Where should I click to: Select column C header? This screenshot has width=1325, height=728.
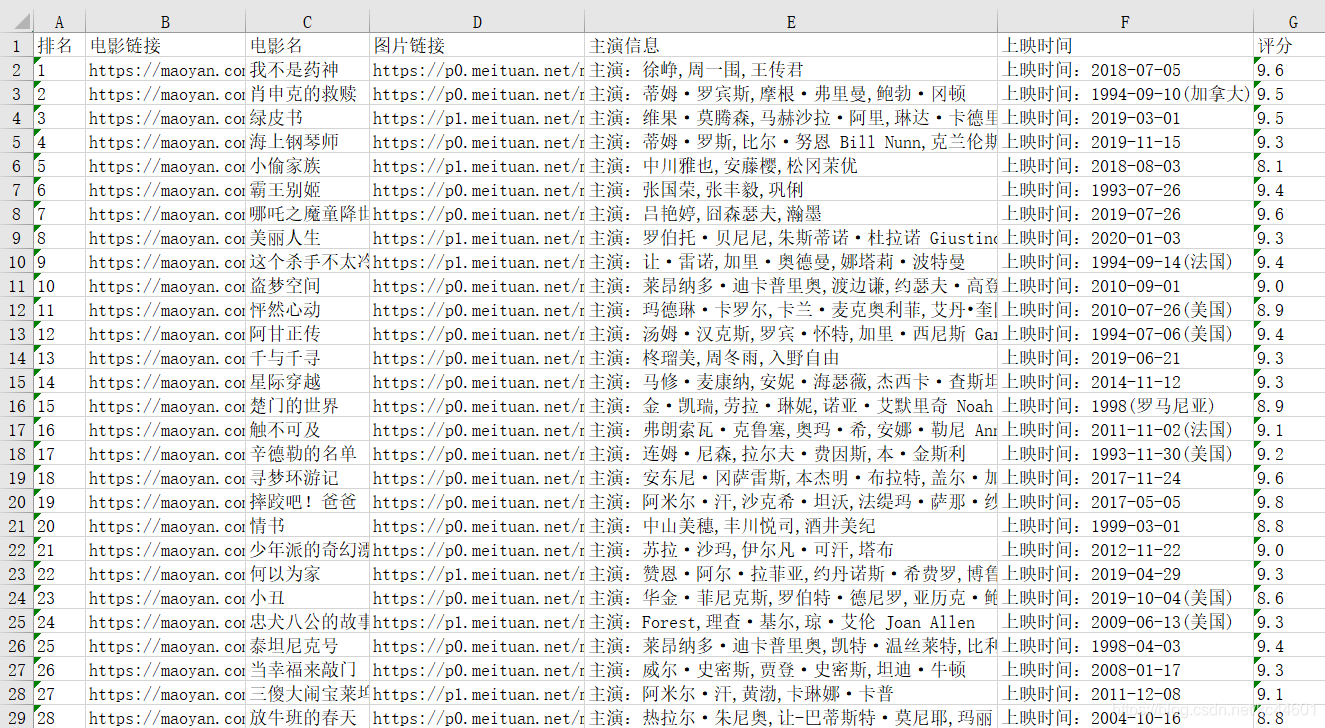307,21
